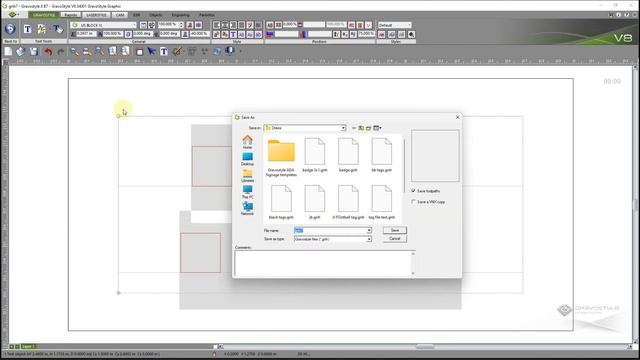Select the jb.gnh file

315,202
